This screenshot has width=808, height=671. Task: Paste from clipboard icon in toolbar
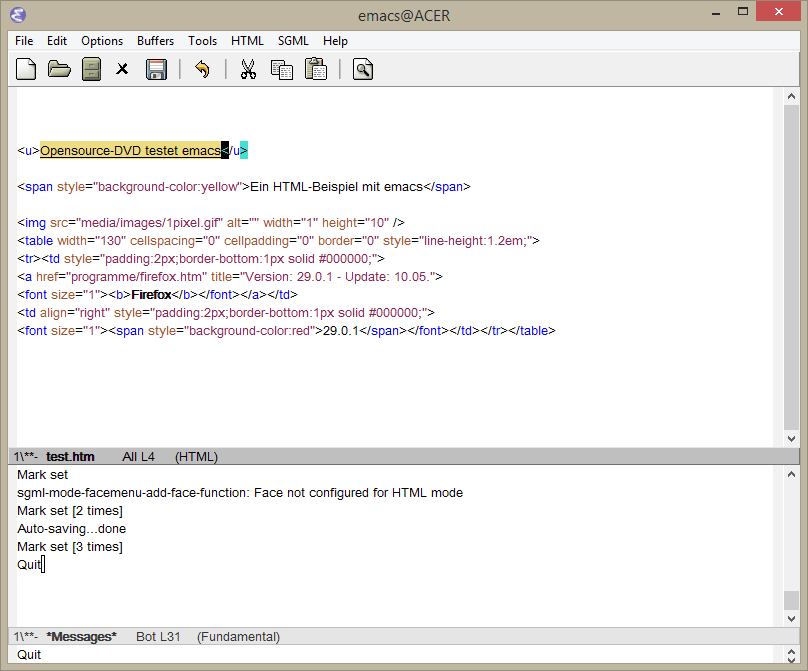(x=316, y=69)
